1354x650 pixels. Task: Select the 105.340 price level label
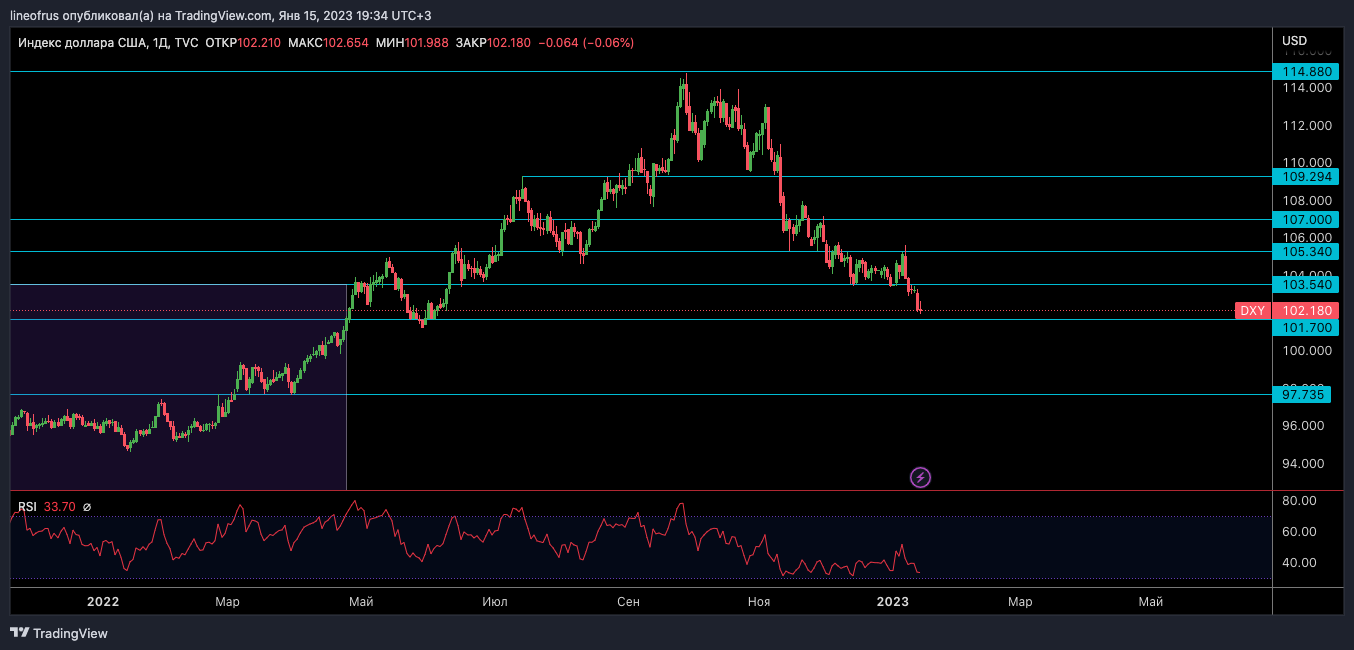pyautogui.click(x=1306, y=251)
